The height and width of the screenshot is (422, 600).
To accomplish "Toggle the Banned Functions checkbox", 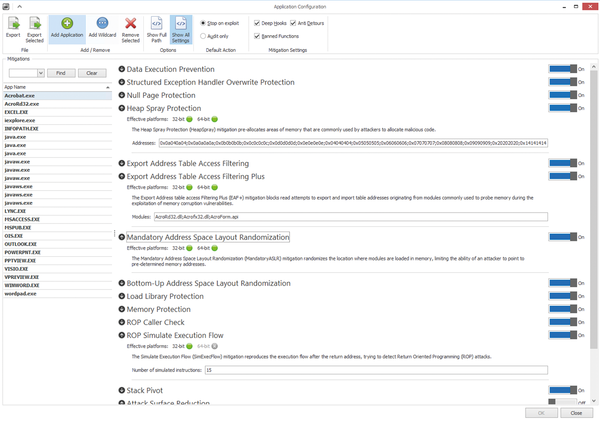I will [257, 36].
